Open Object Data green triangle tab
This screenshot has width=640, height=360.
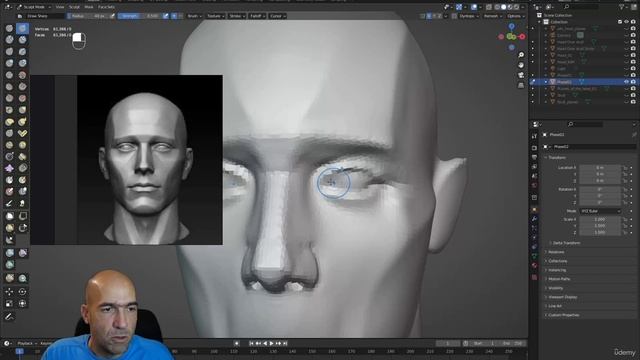535,256
